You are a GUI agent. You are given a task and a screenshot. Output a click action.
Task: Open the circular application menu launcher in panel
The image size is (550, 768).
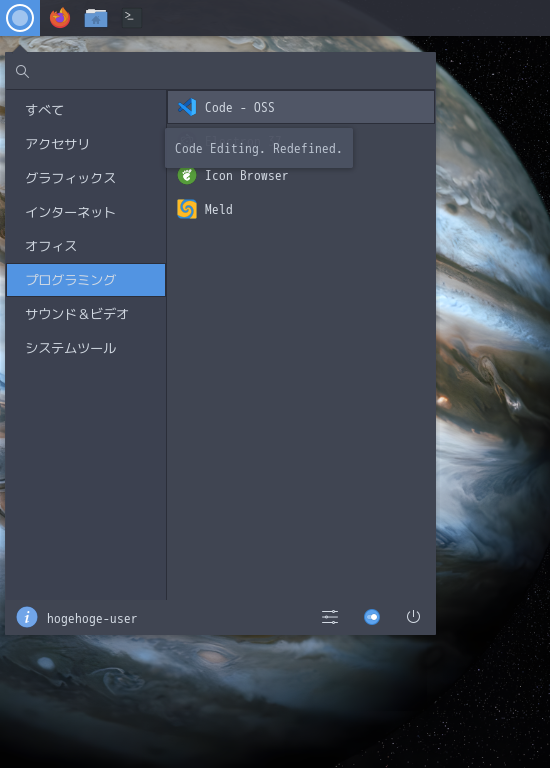20,18
